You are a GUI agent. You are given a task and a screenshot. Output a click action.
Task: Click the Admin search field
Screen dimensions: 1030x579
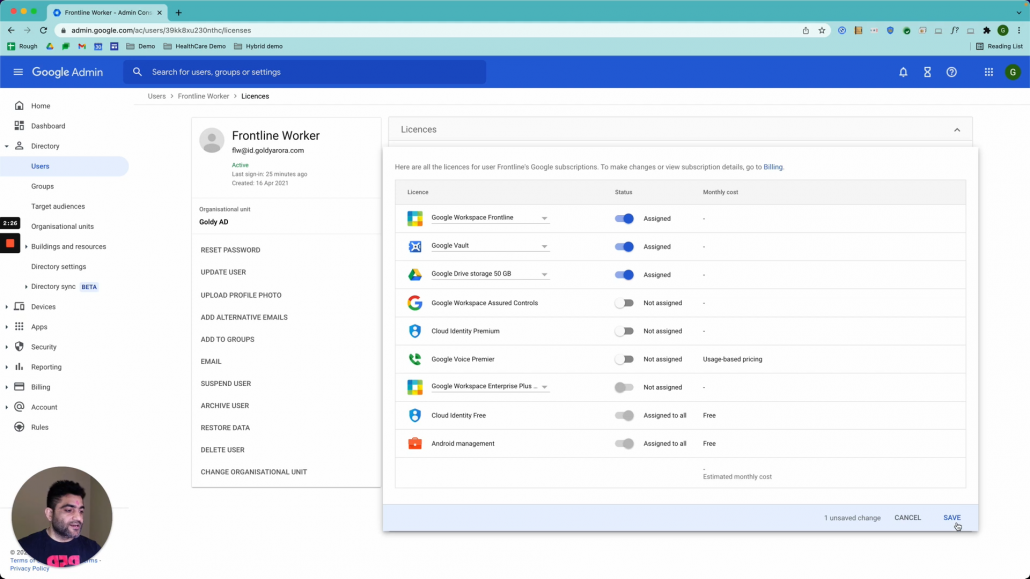[x=305, y=72]
